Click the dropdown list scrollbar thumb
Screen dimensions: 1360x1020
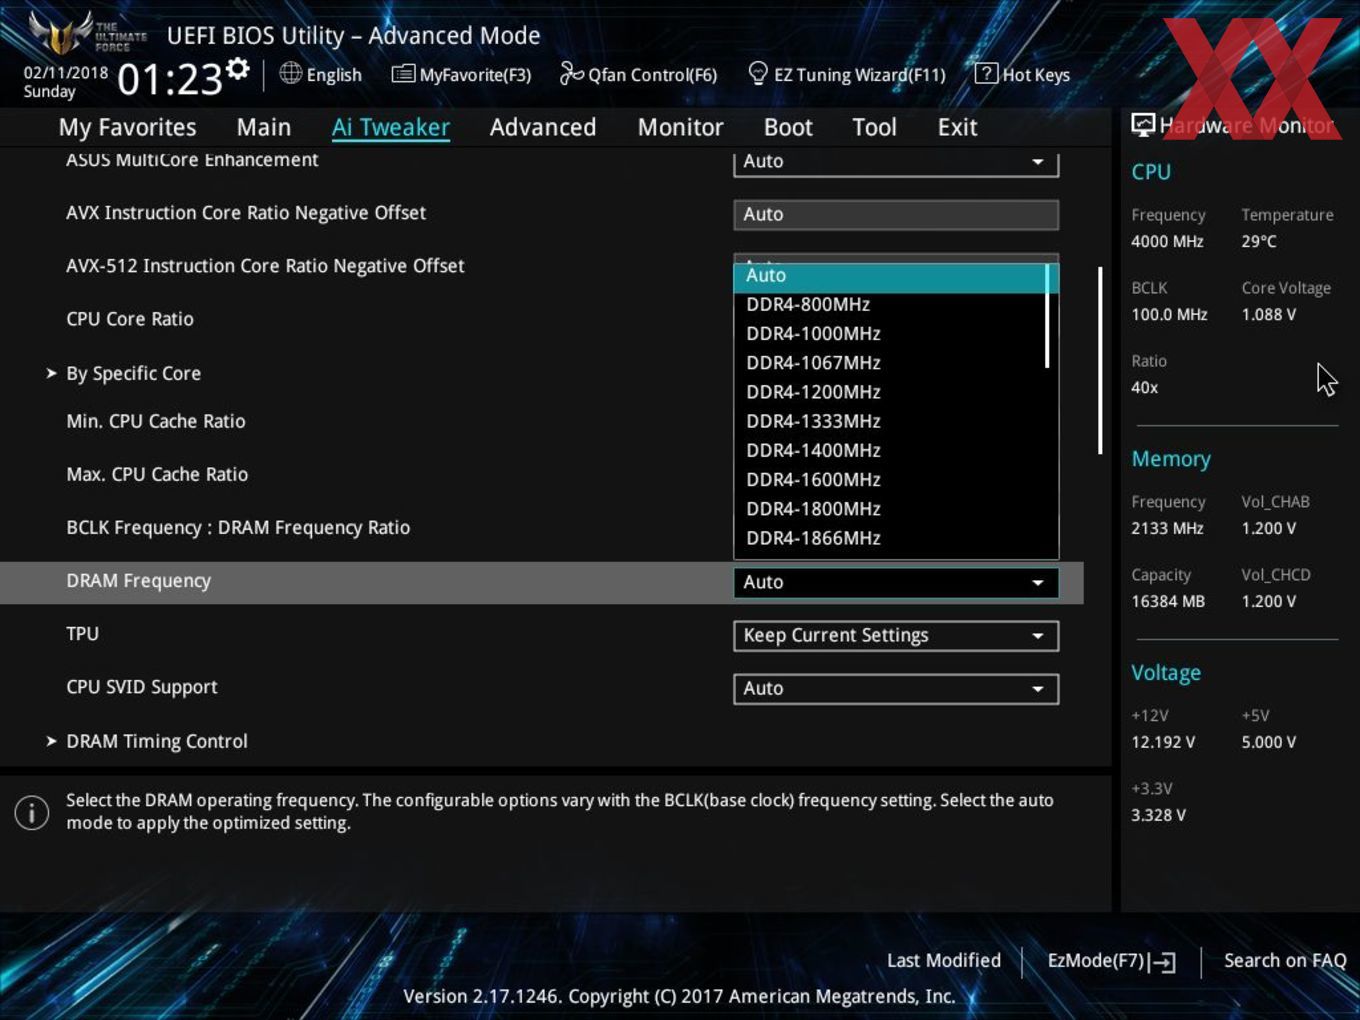pyautogui.click(x=1048, y=316)
